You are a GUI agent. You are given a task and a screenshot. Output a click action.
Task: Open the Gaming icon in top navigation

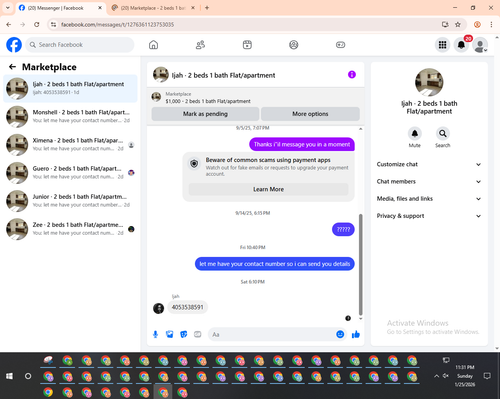coord(340,45)
